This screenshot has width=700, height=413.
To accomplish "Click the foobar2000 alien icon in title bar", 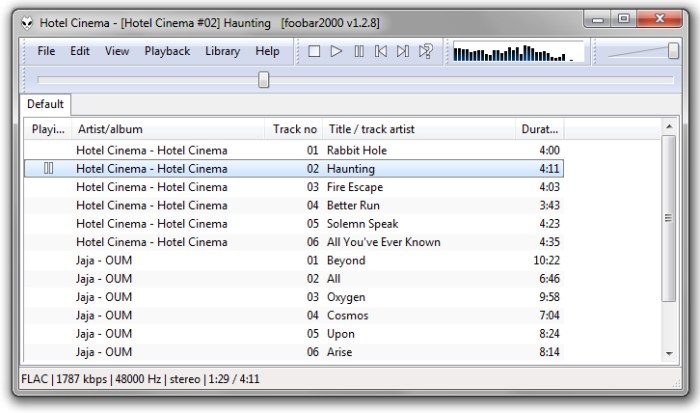I will click(x=27, y=23).
